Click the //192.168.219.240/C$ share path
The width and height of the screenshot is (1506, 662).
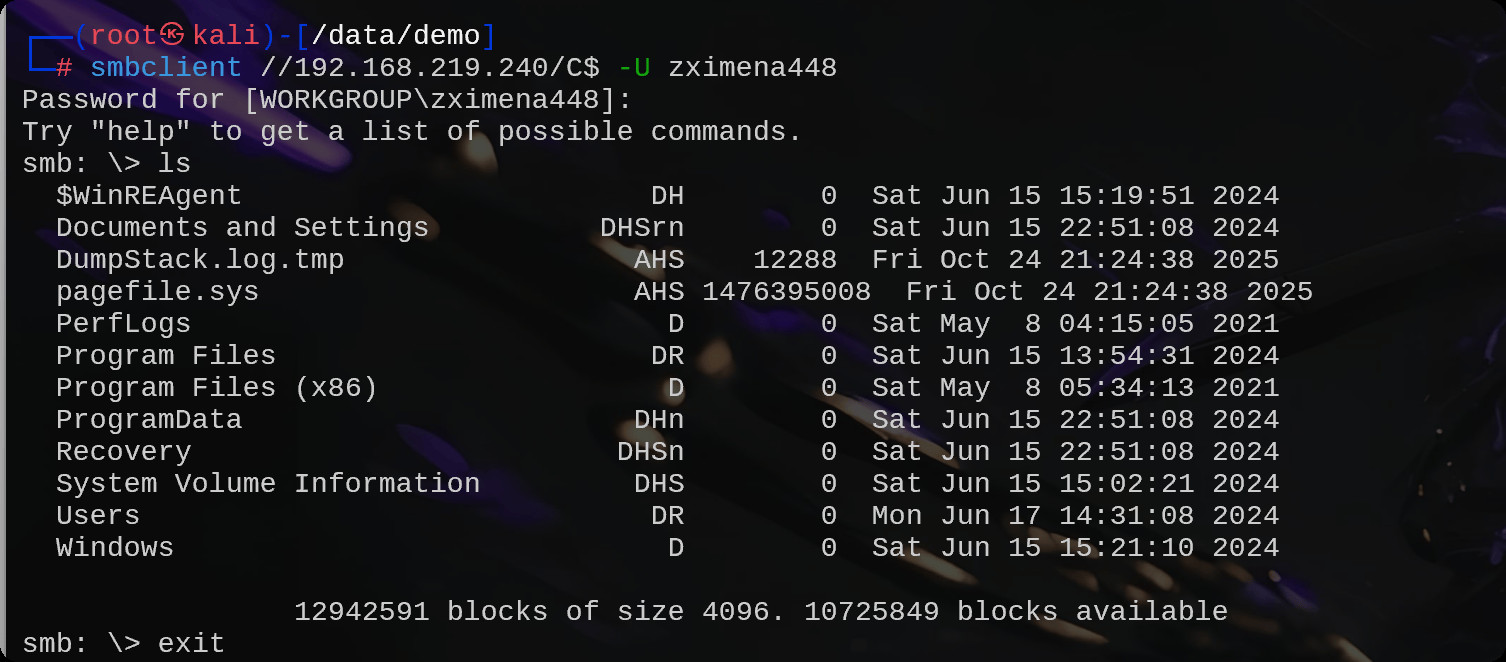pyautogui.click(x=430, y=68)
